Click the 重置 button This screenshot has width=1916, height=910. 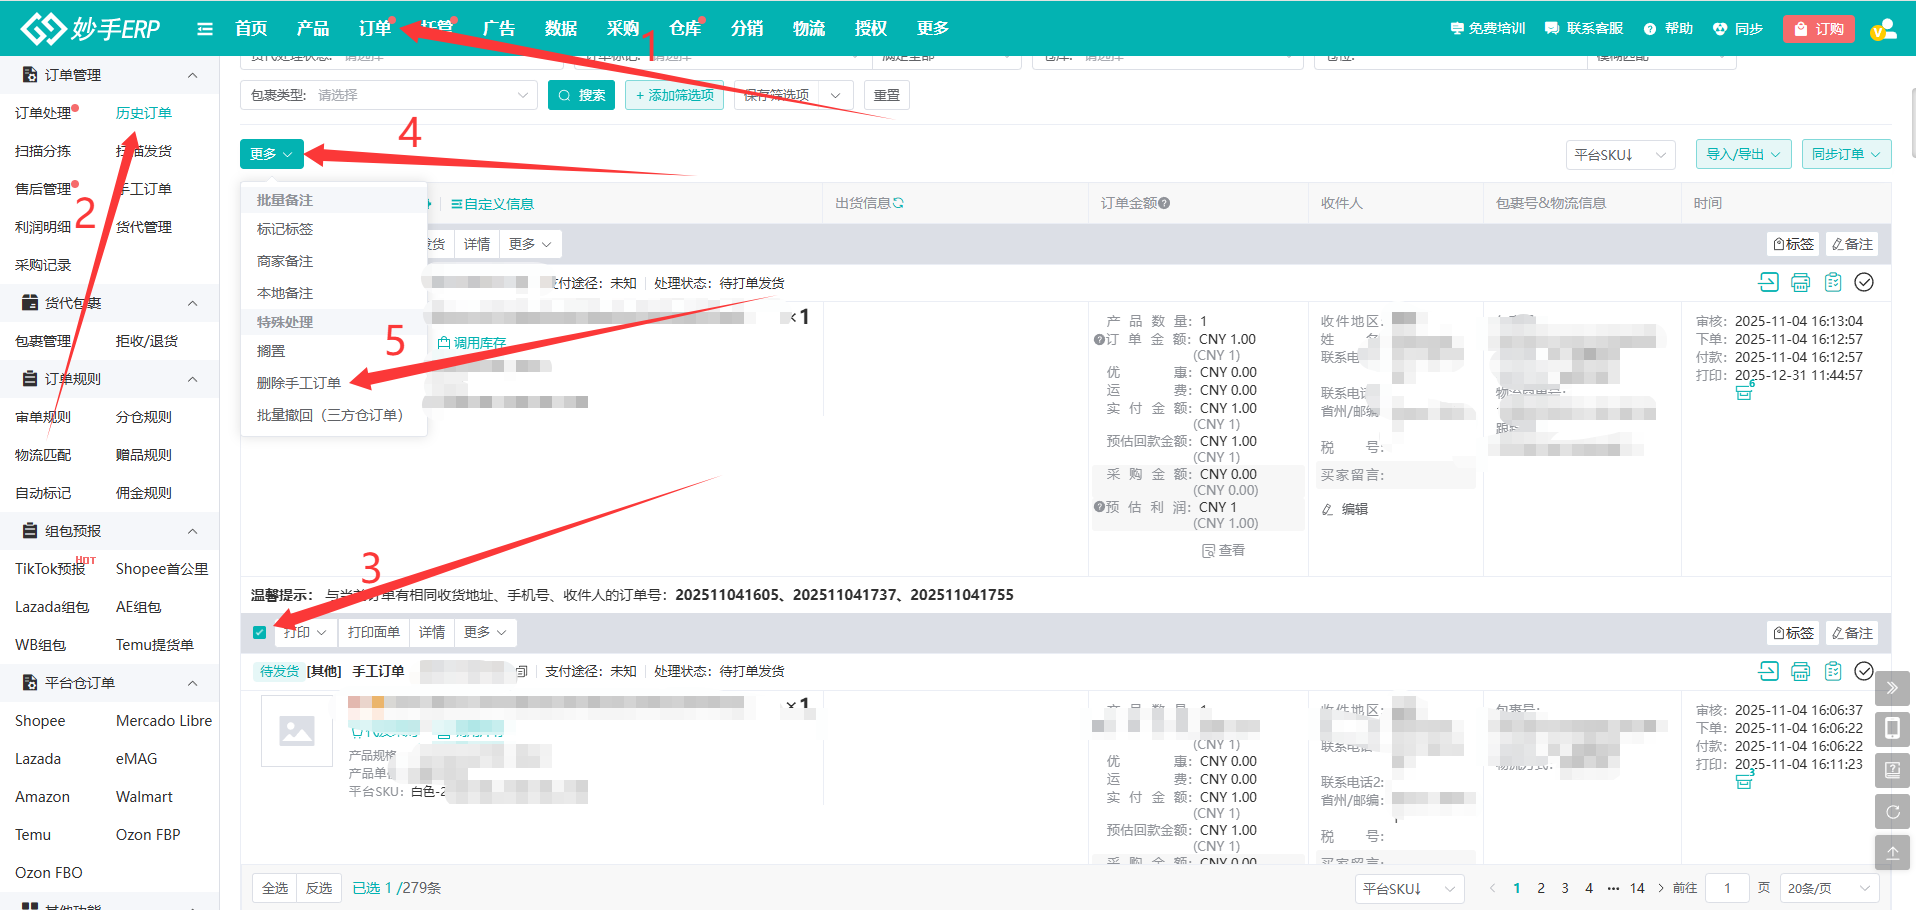pyautogui.click(x=886, y=95)
